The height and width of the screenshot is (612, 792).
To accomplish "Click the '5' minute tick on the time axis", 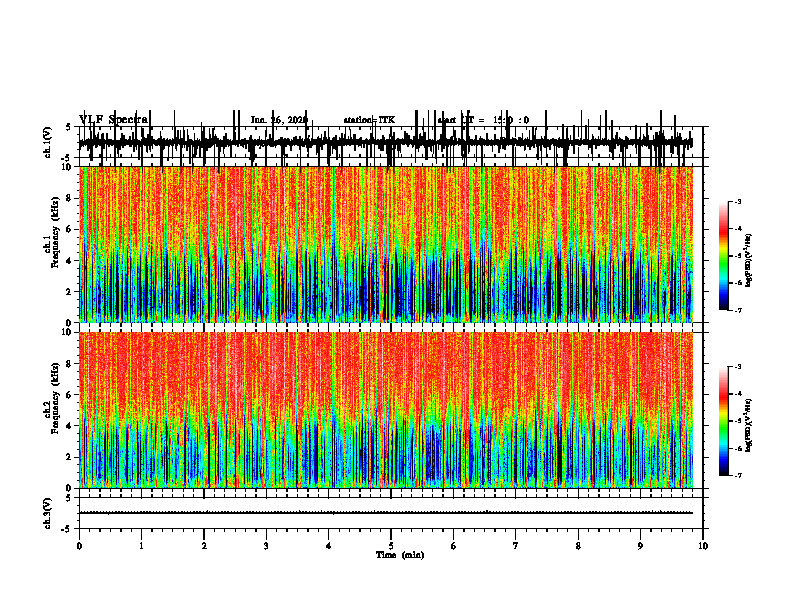I will (x=391, y=546).
